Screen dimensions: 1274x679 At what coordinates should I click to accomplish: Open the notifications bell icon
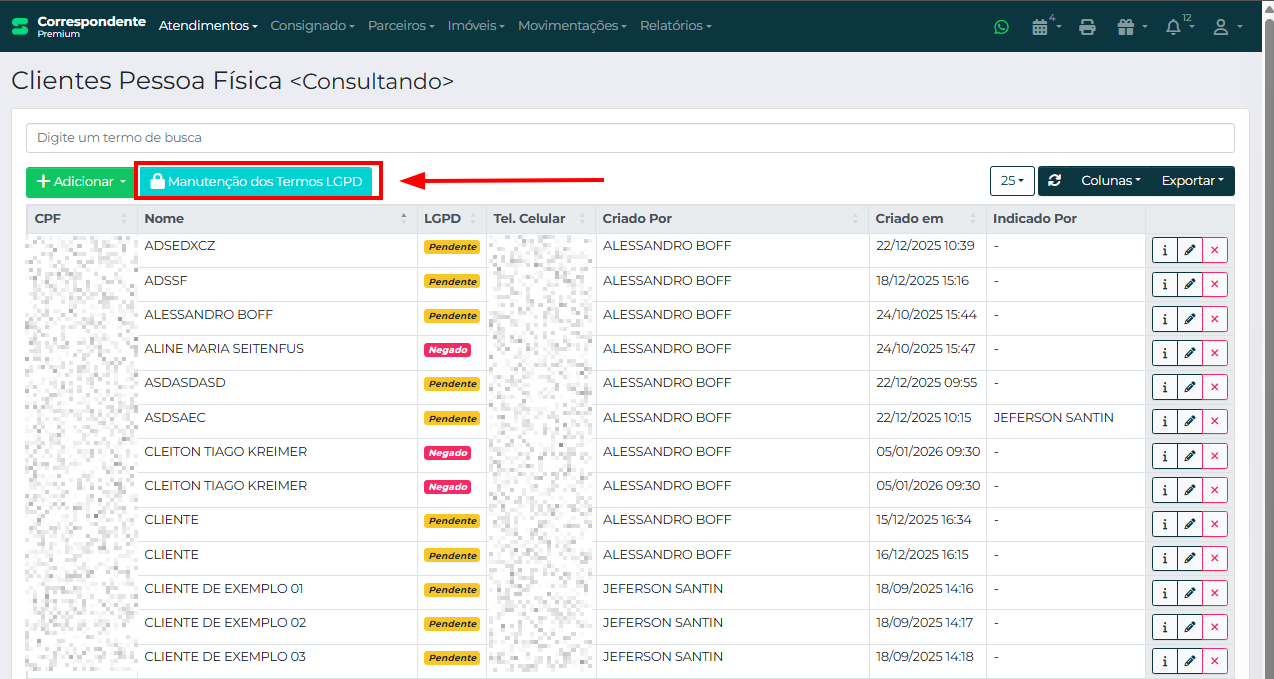(1174, 27)
